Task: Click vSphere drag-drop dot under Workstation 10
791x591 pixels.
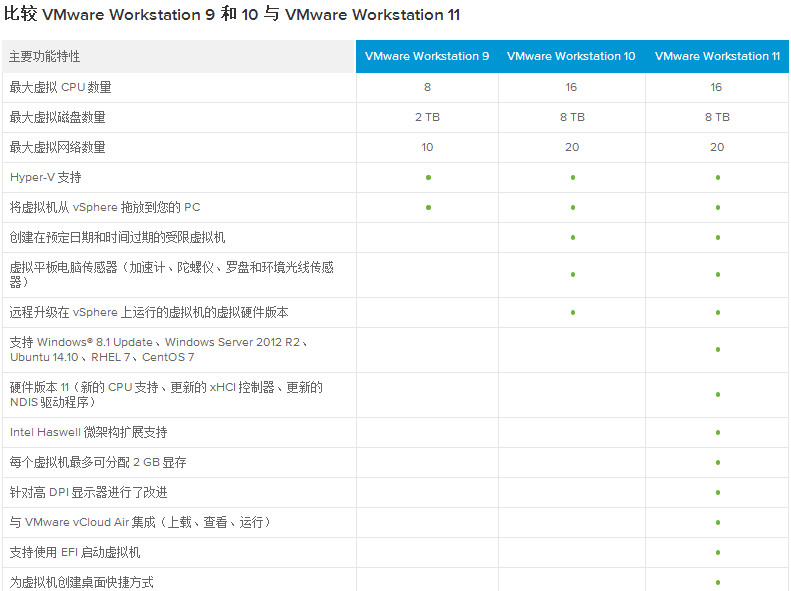Action: 573,207
